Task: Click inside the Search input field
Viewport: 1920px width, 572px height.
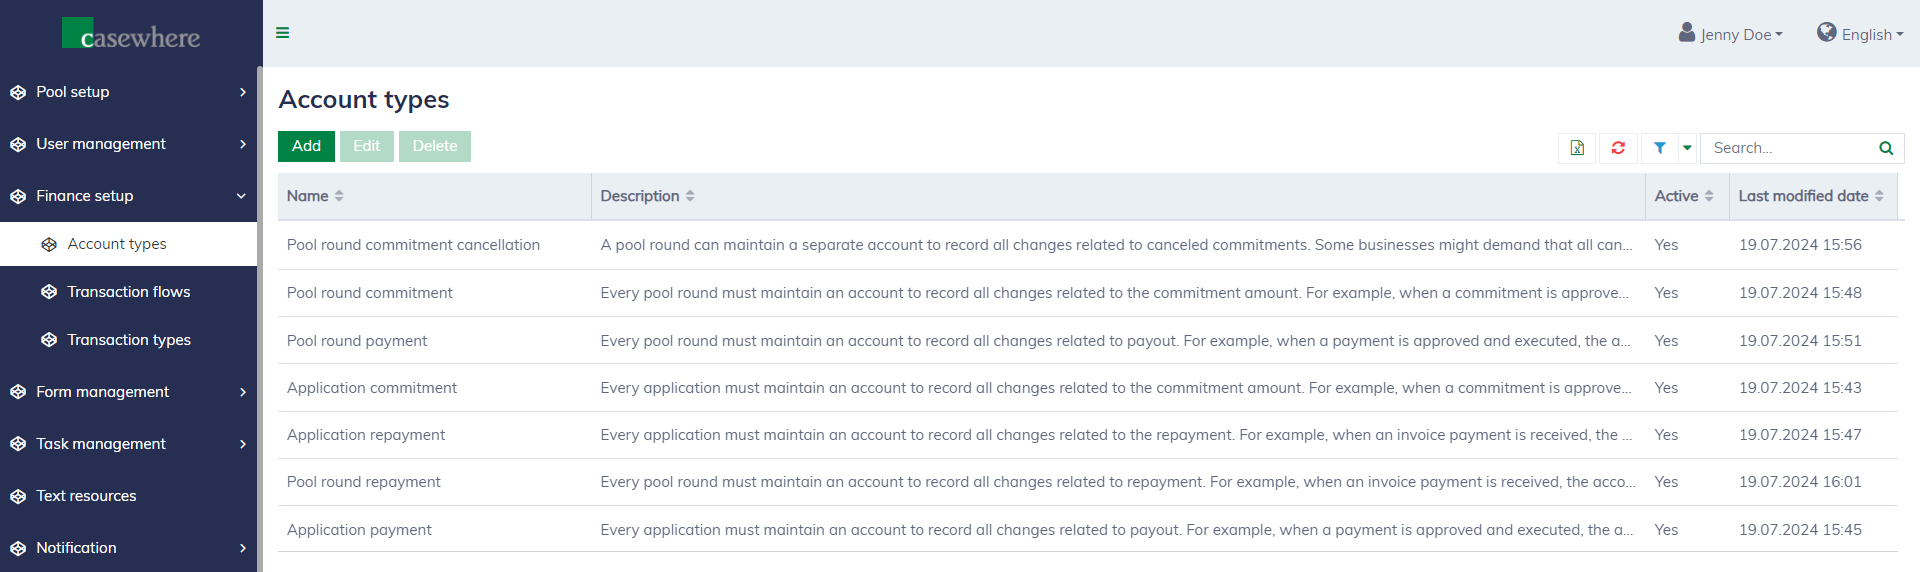Action: (1788, 148)
